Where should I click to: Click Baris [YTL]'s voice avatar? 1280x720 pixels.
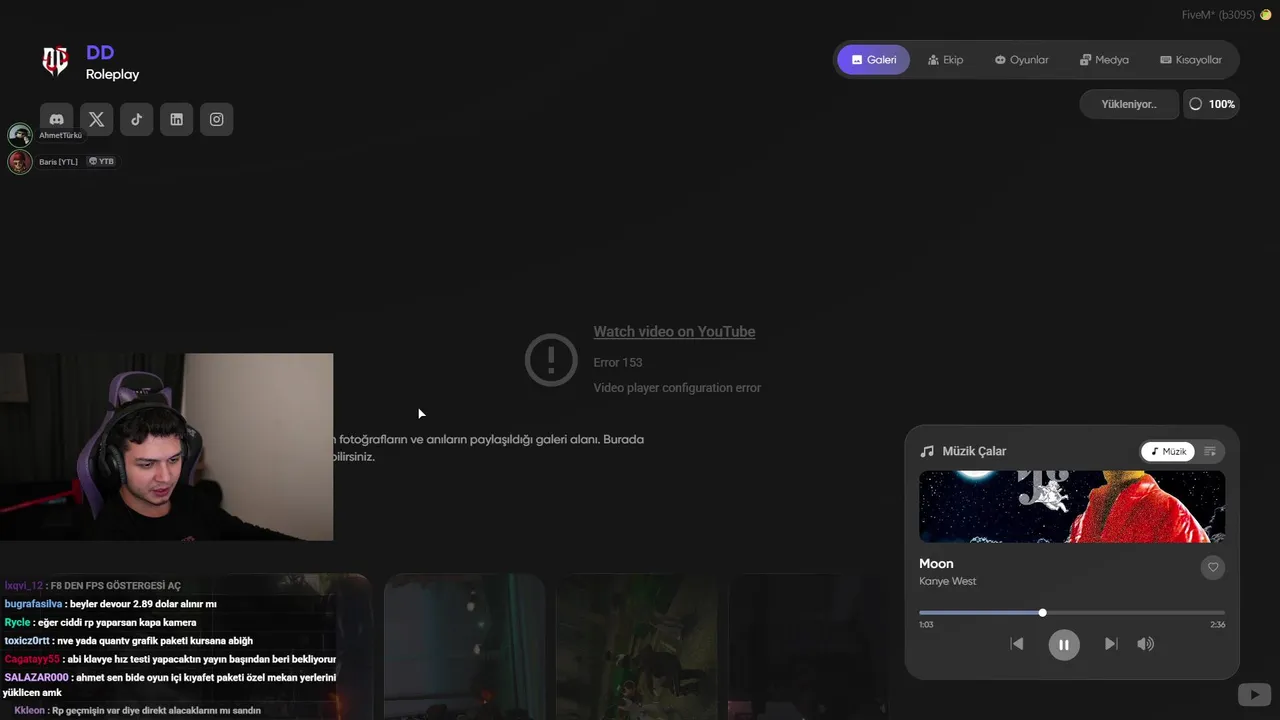[x=20, y=162]
